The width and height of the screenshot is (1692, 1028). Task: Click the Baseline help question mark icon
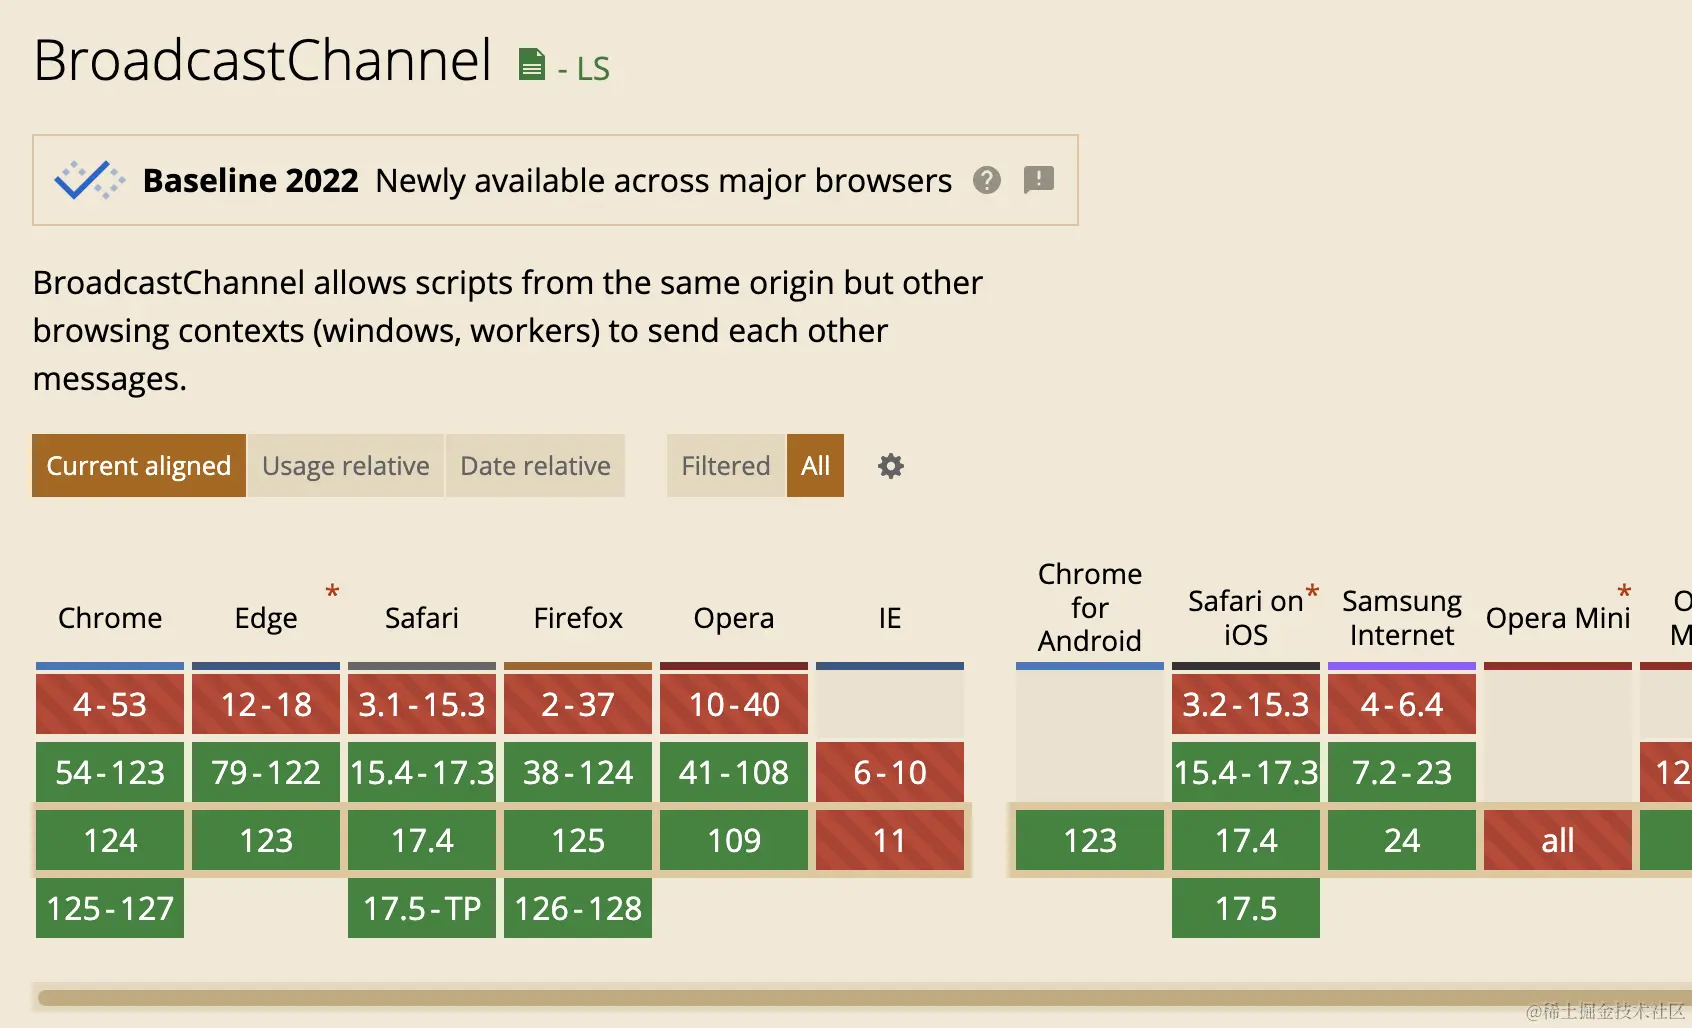point(987,180)
